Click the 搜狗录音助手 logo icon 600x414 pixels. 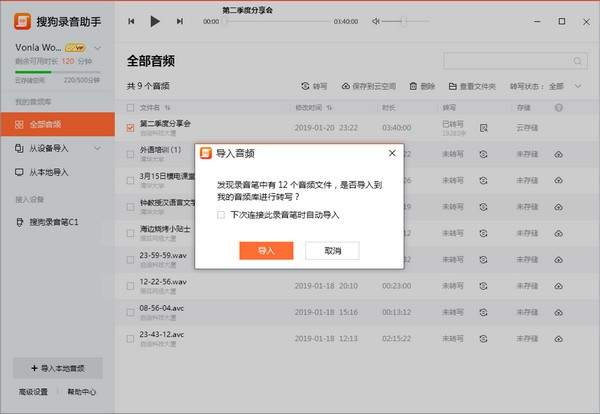(22, 21)
